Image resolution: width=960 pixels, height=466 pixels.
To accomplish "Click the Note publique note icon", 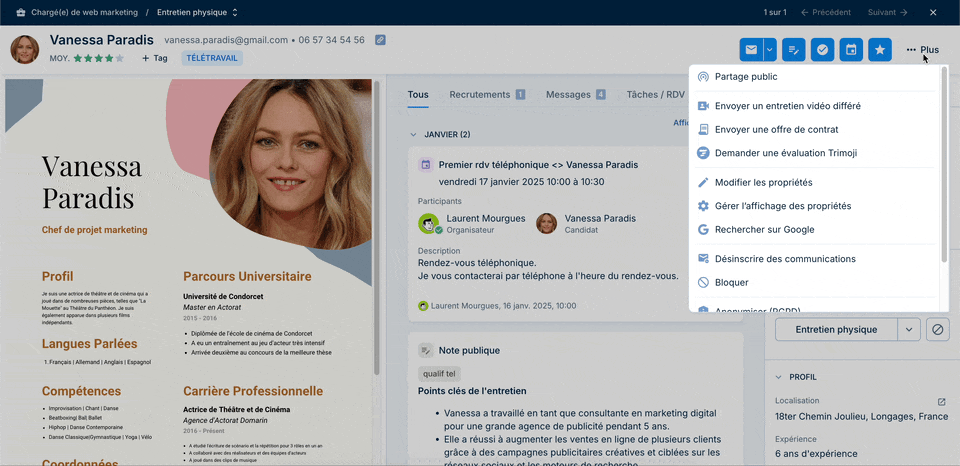I will (x=426, y=350).
